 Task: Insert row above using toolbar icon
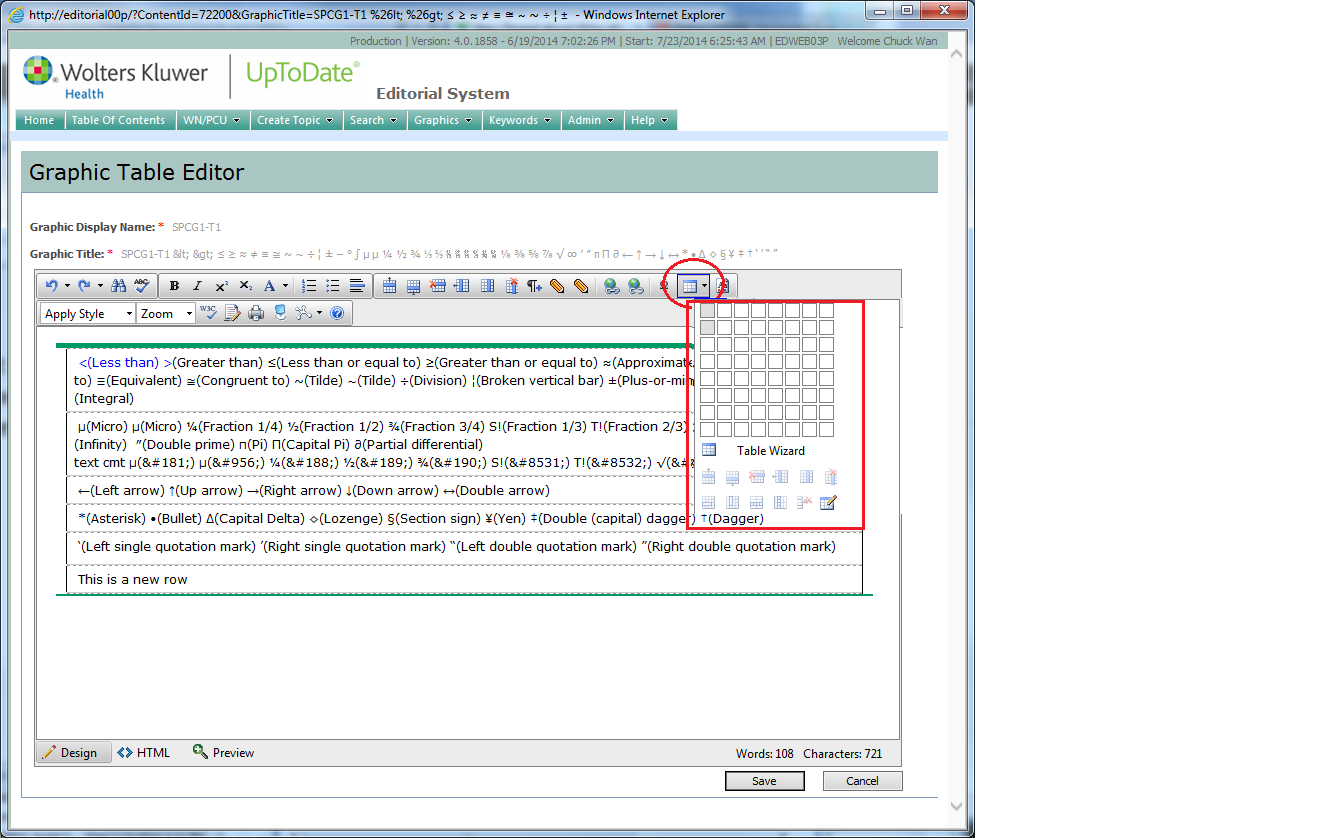pos(390,287)
